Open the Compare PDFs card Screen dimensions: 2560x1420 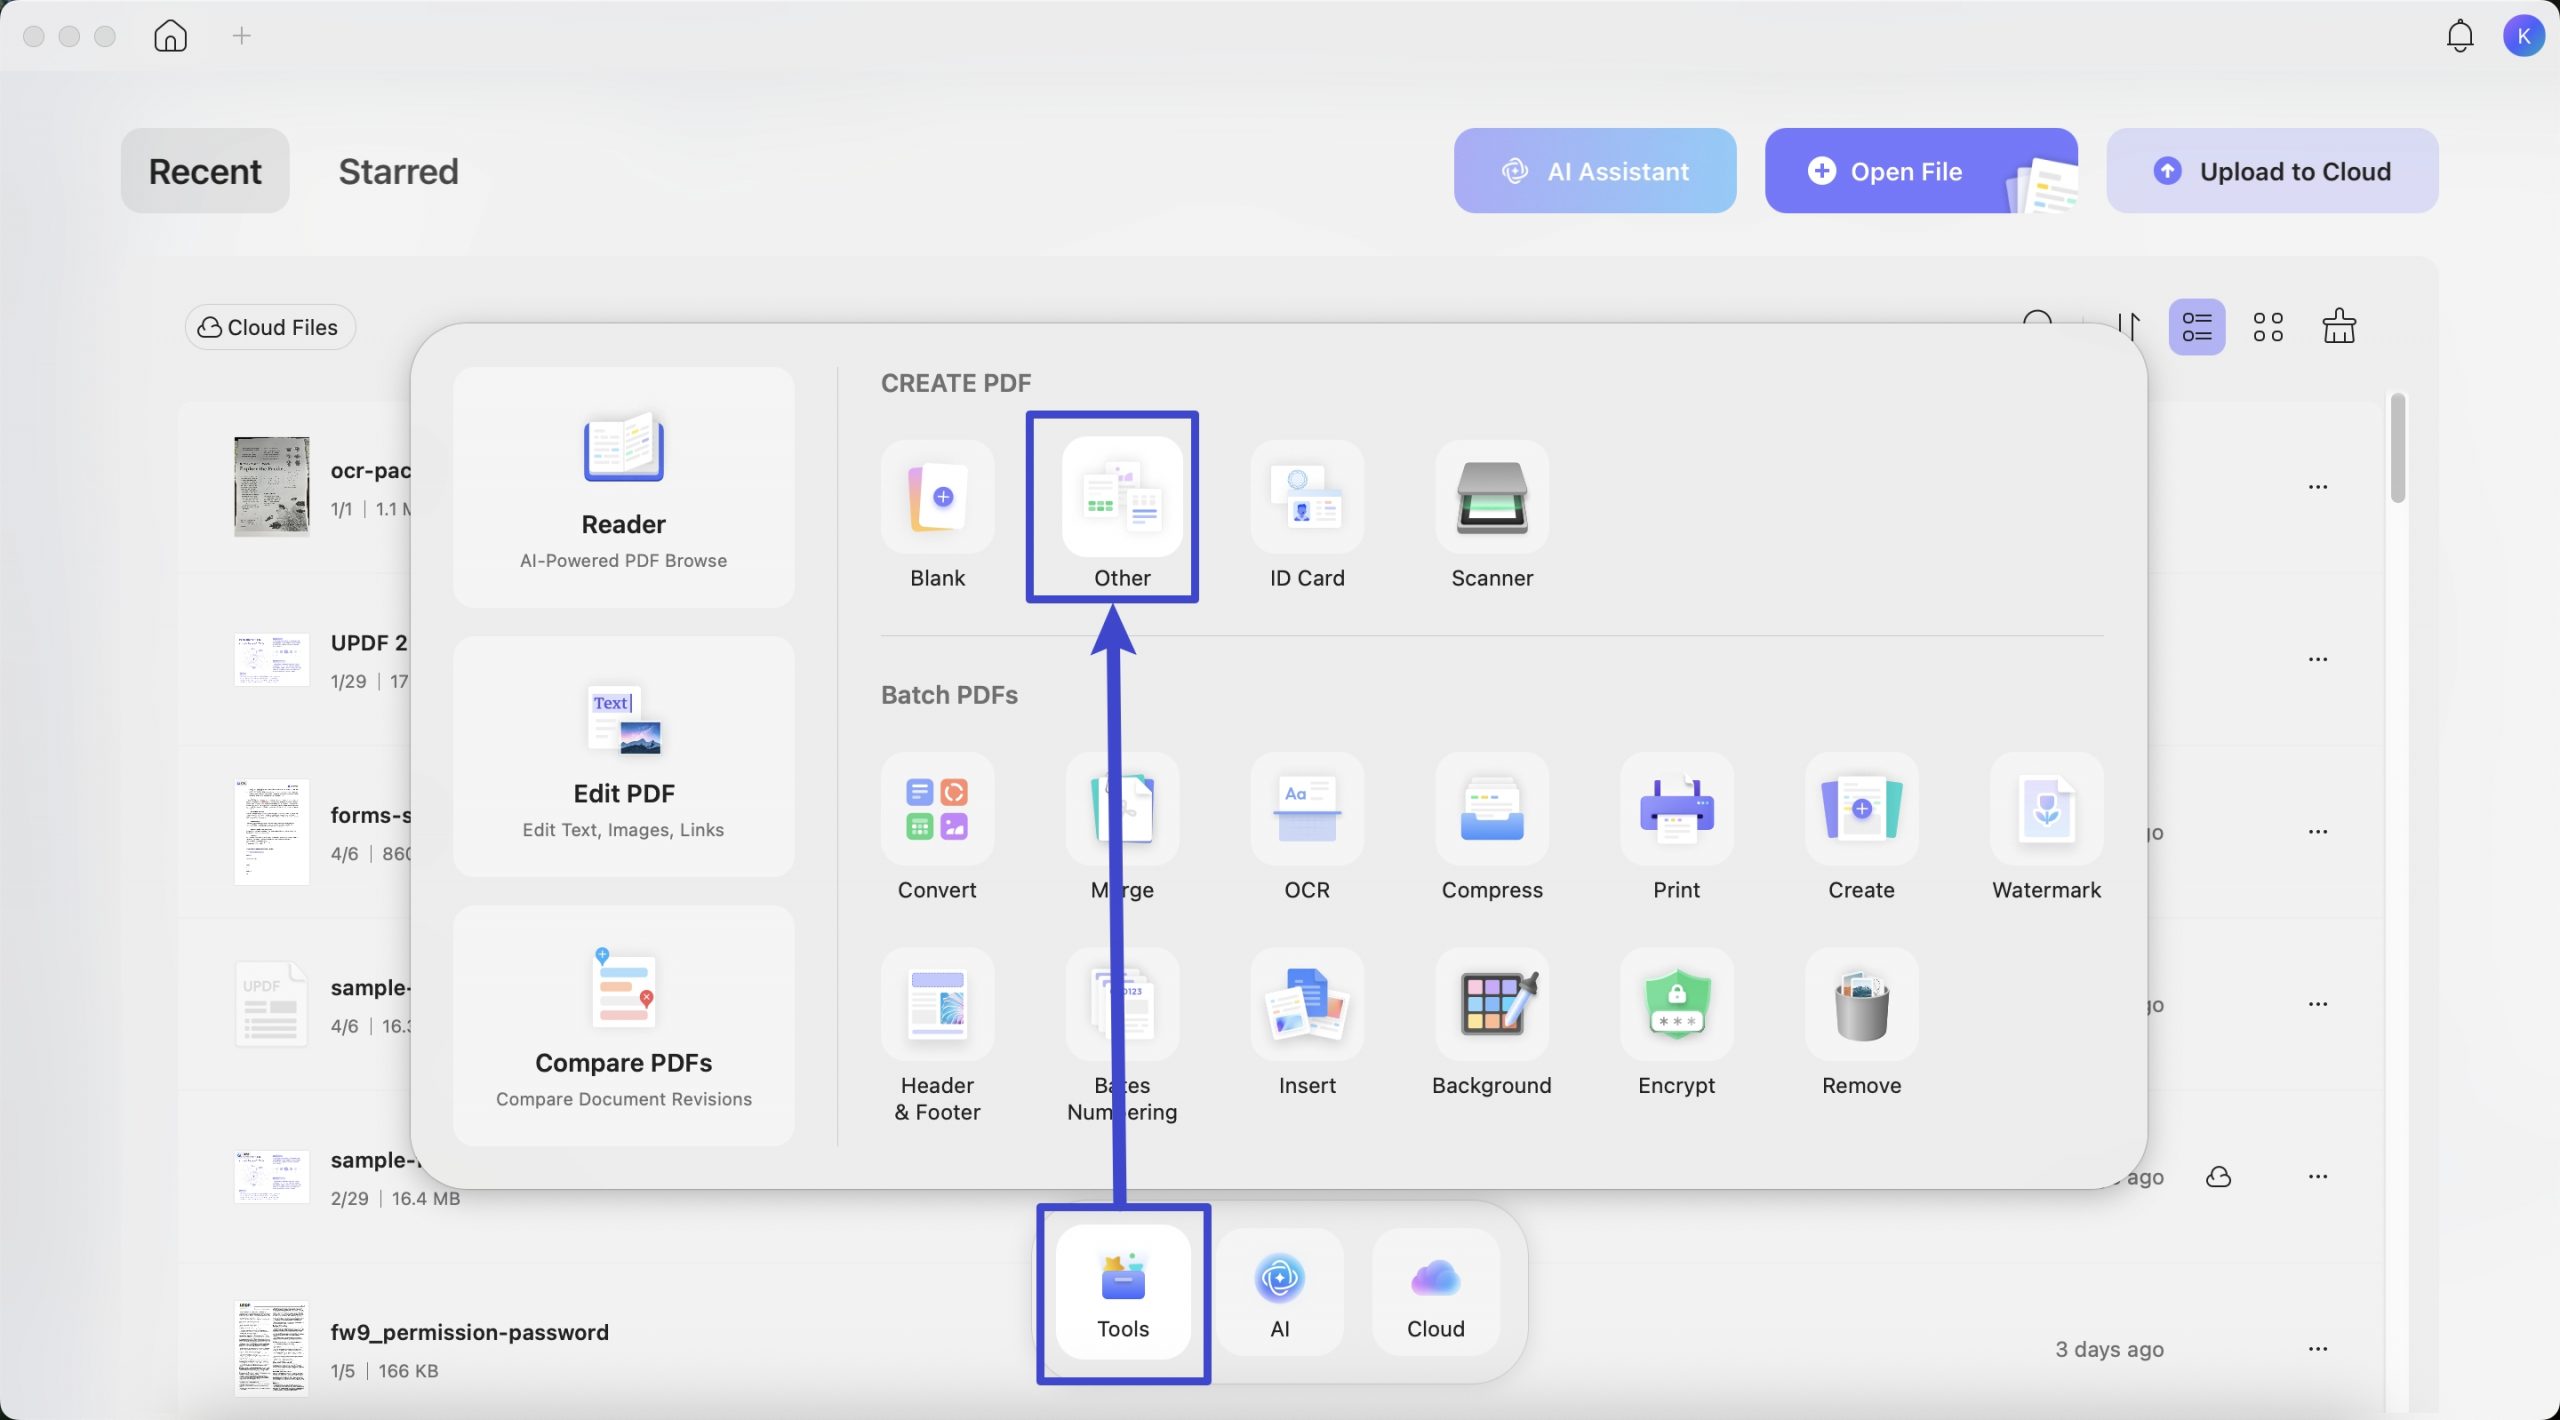[623, 1025]
